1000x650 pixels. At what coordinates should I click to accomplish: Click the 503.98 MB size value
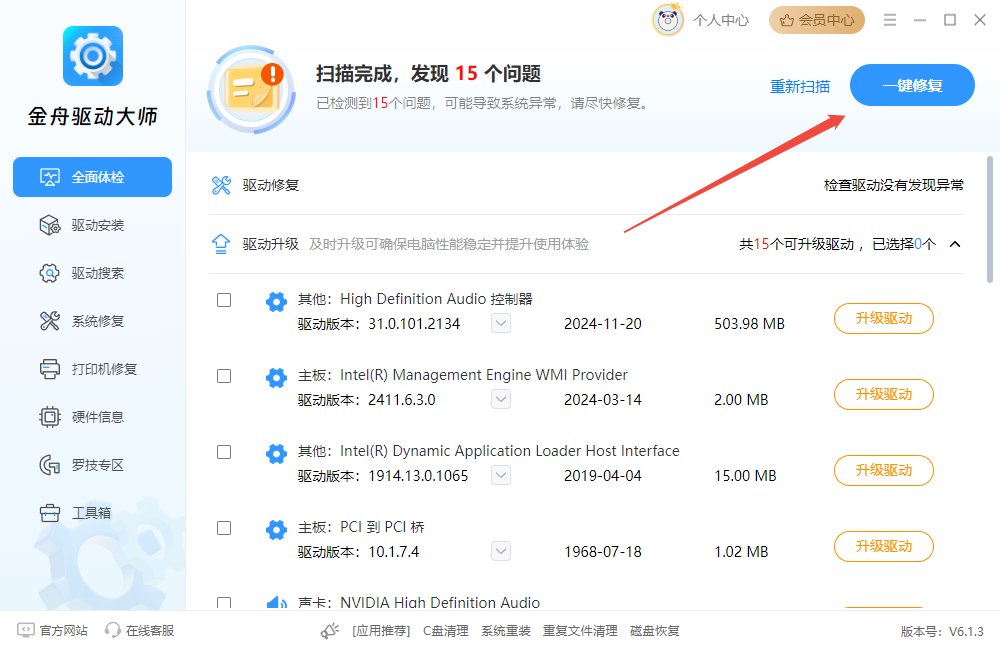pyautogui.click(x=749, y=324)
